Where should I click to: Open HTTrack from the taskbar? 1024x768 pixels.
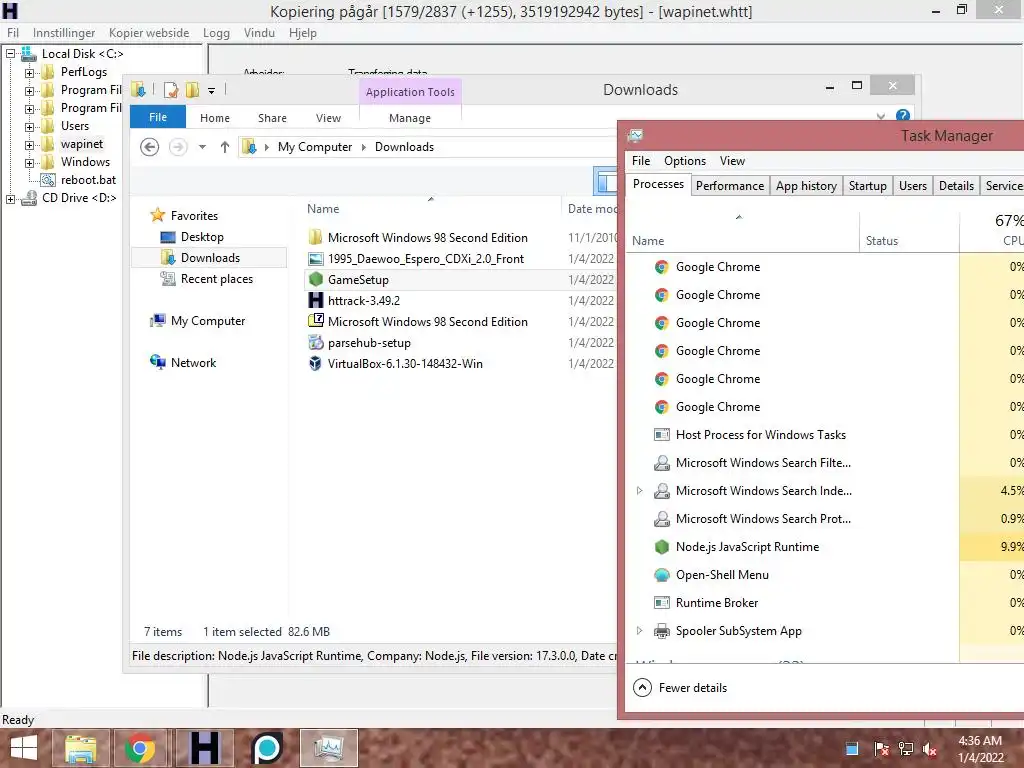(x=204, y=748)
